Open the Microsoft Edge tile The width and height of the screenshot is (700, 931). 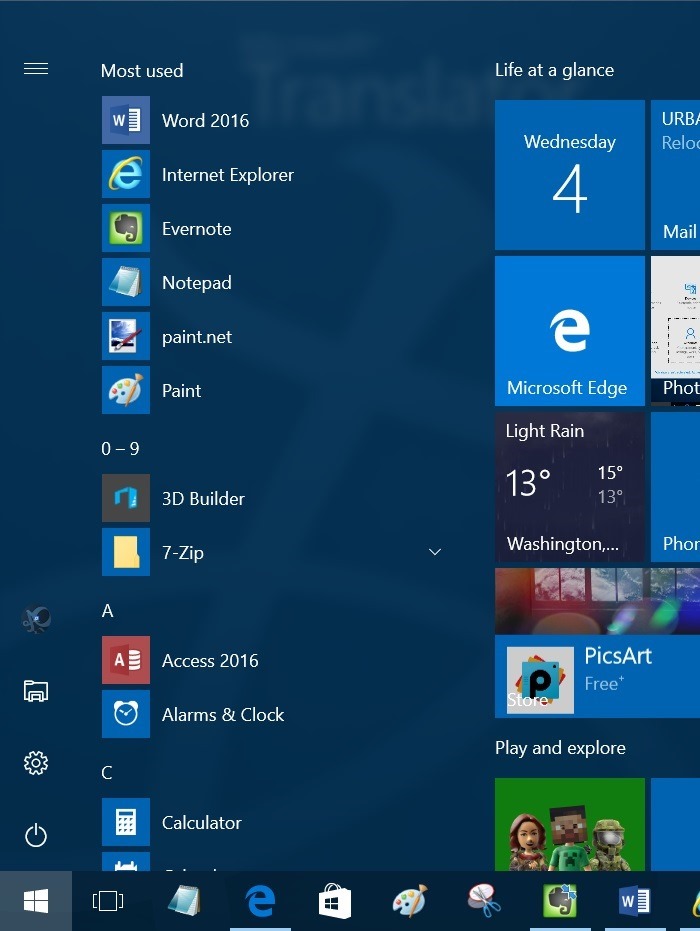coord(570,331)
